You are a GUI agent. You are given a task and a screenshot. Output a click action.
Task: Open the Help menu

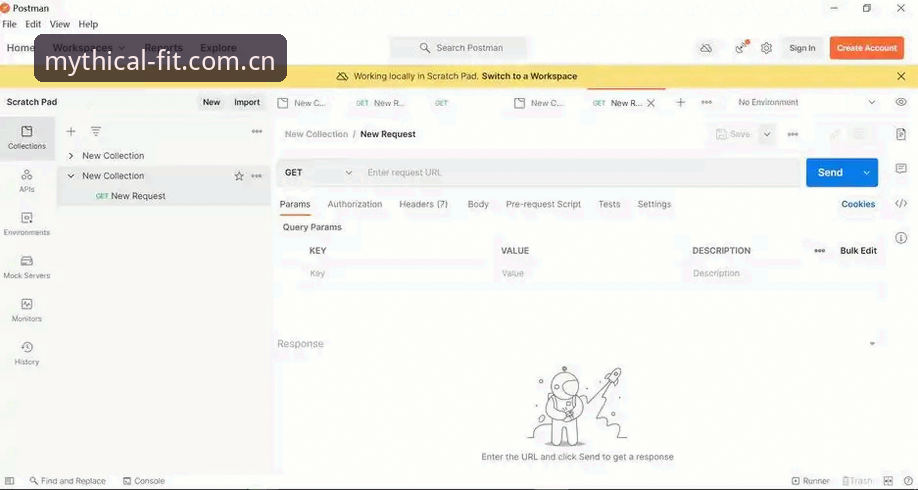pyautogui.click(x=88, y=24)
